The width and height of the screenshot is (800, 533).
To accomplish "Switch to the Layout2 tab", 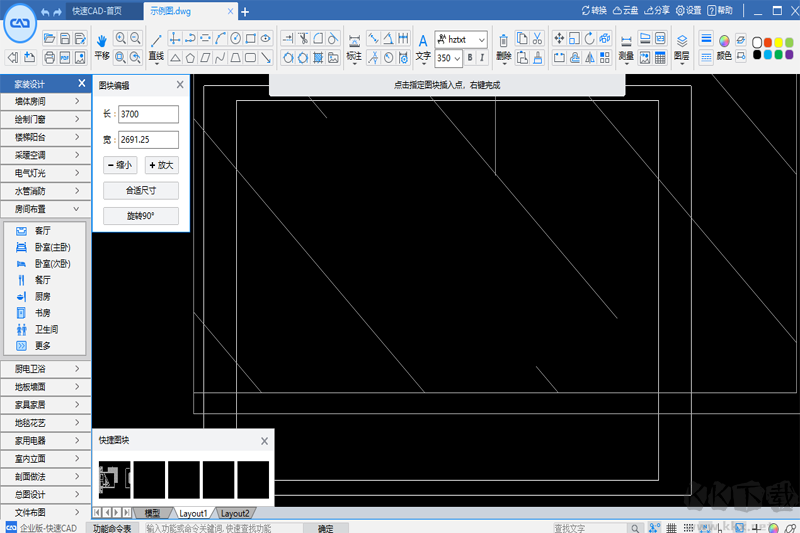I will point(235,513).
